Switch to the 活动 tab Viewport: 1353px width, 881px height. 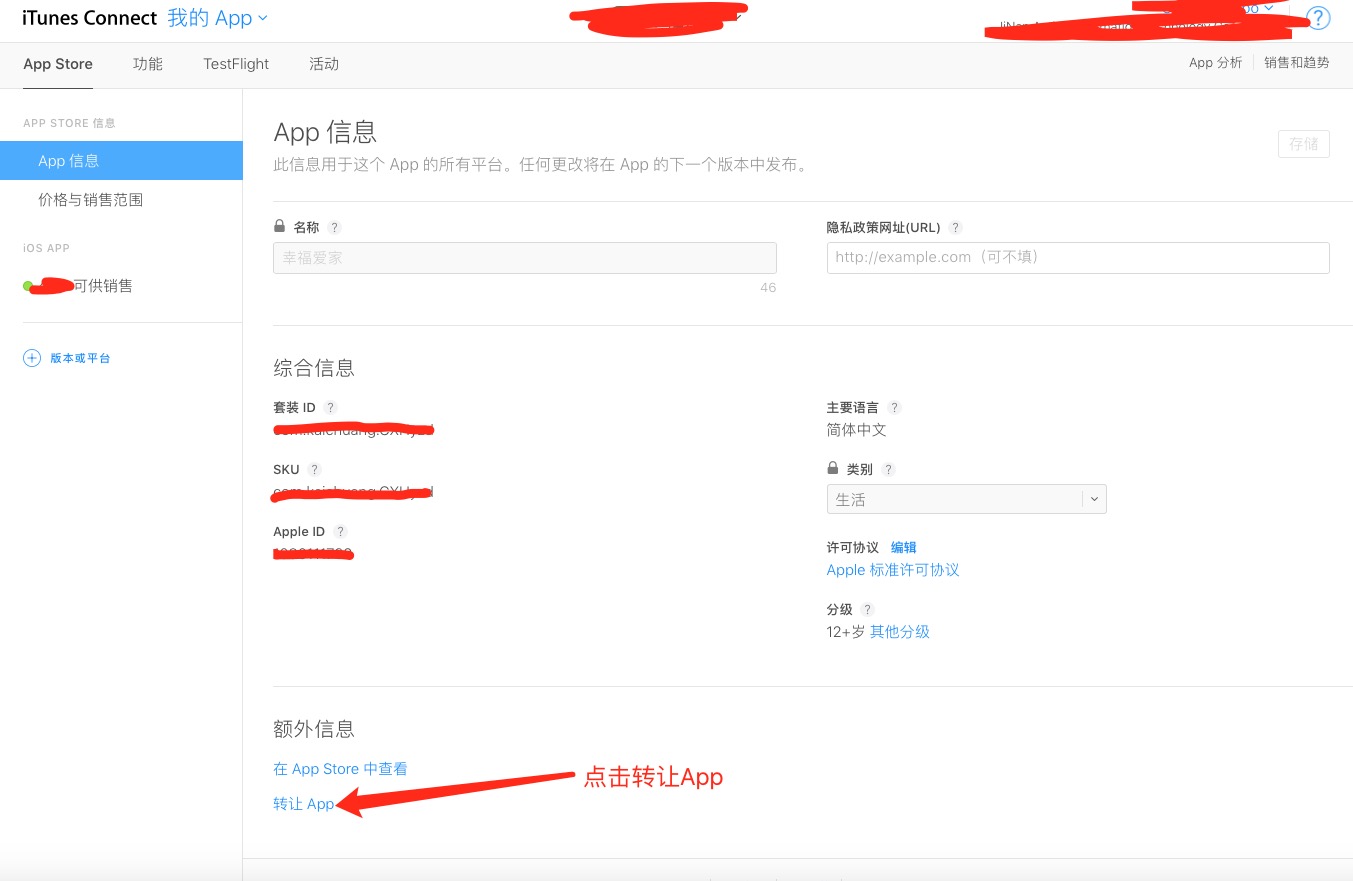click(x=324, y=64)
